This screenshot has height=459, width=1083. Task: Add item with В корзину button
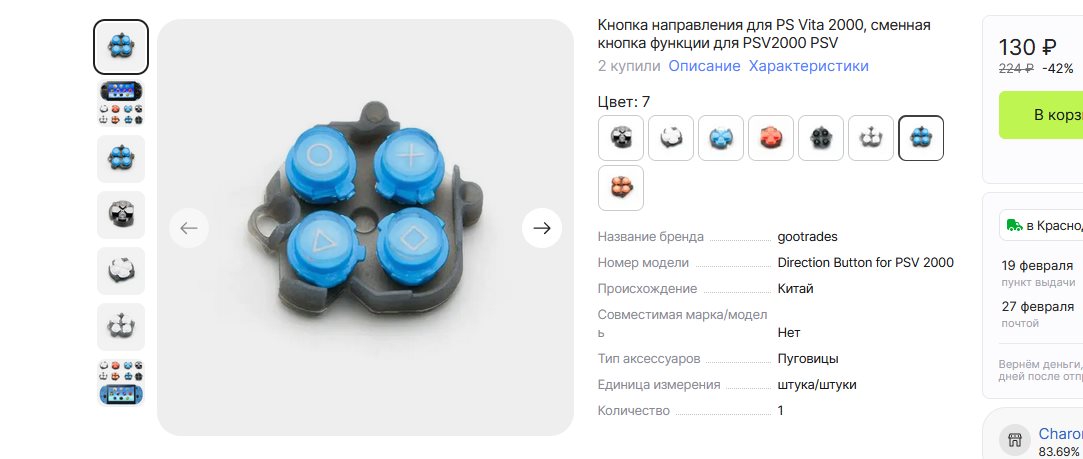click(1041, 115)
